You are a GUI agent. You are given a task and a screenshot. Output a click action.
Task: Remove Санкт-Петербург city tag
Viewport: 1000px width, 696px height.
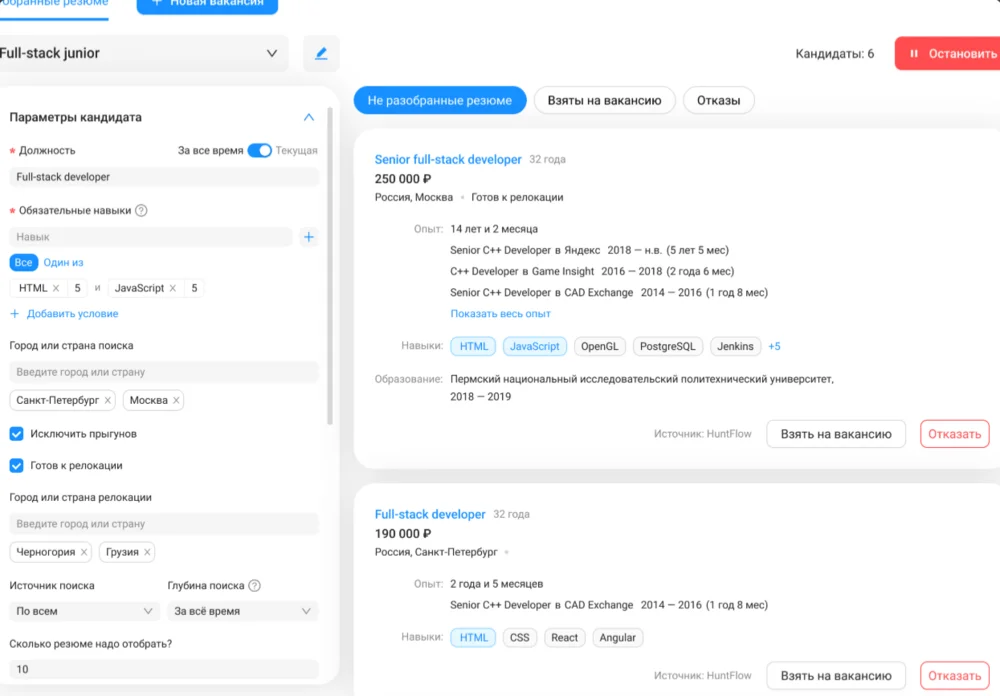[x=107, y=400]
